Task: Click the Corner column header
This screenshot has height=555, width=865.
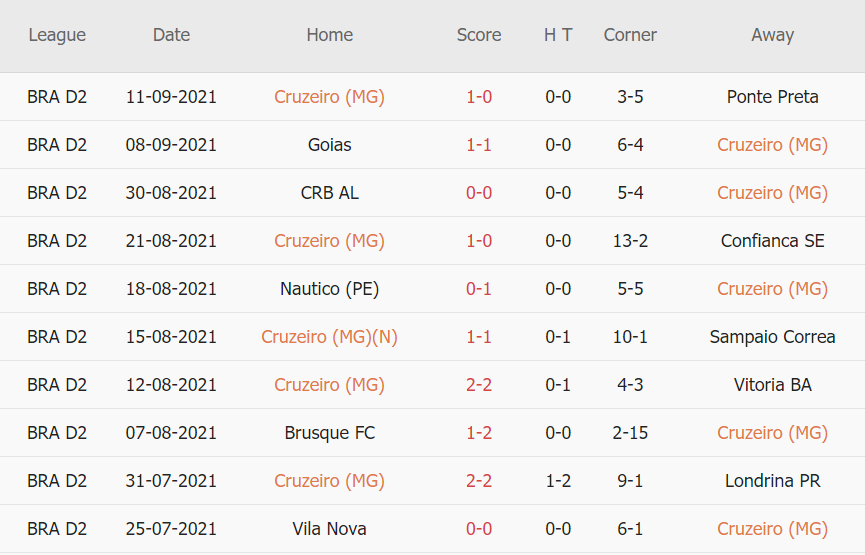Action: point(630,35)
